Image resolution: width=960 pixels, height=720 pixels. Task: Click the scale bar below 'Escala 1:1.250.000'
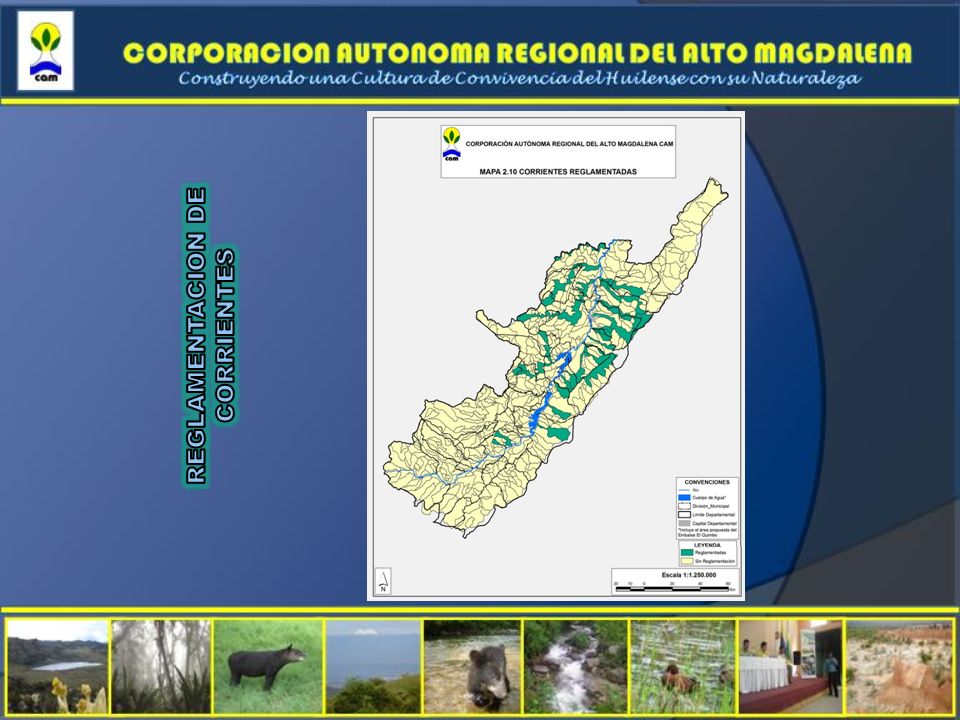click(x=672, y=589)
